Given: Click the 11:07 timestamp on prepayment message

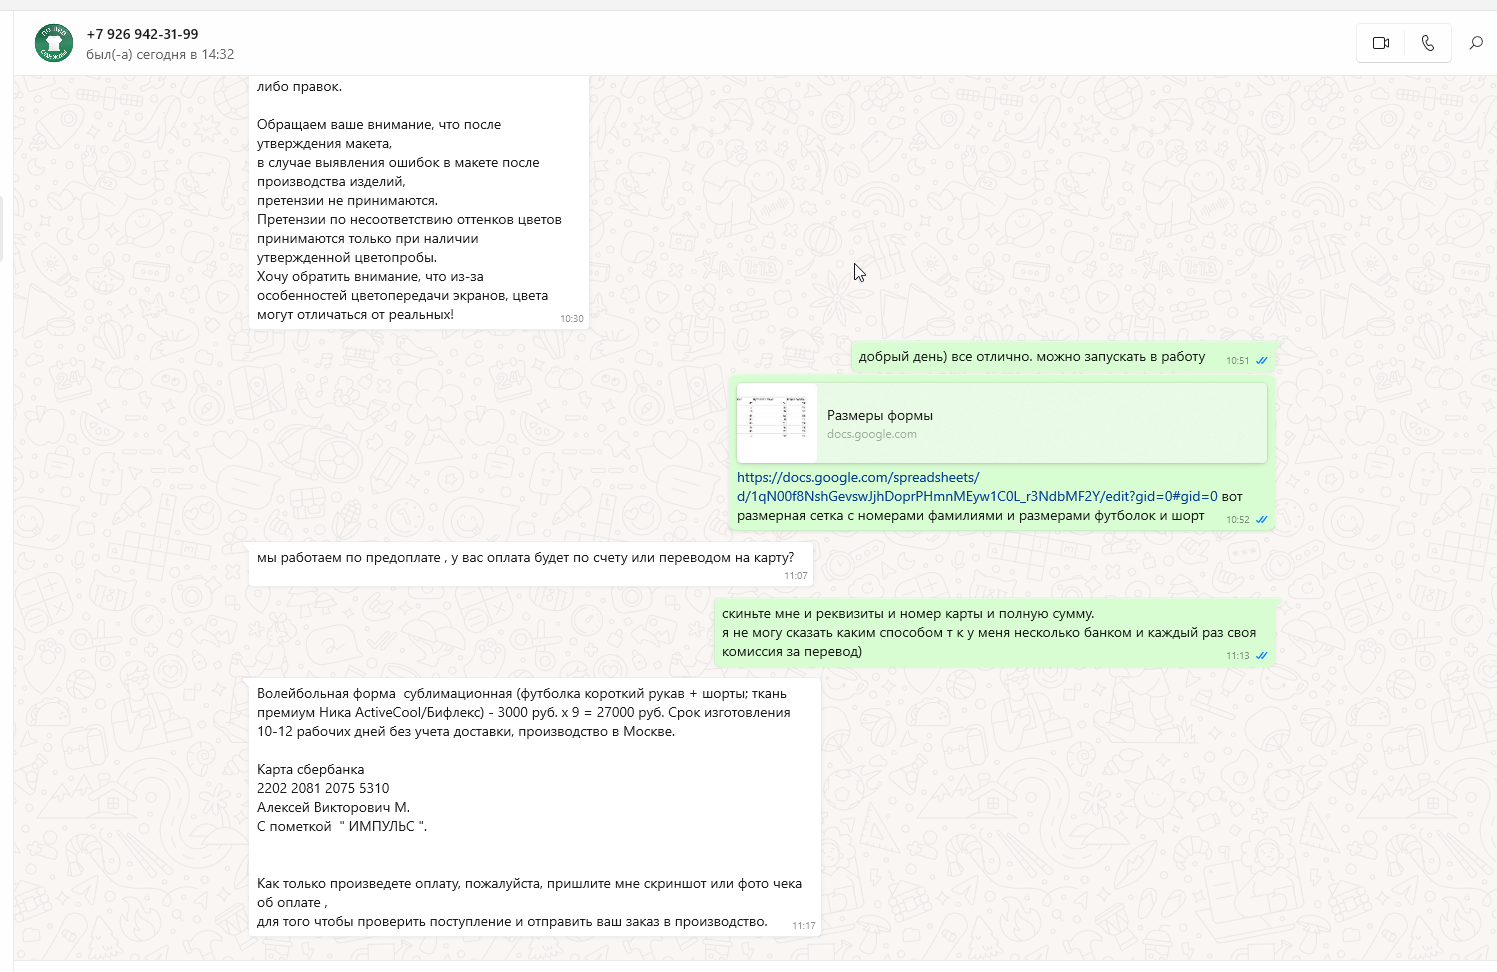Looking at the screenshot, I should 796,576.
